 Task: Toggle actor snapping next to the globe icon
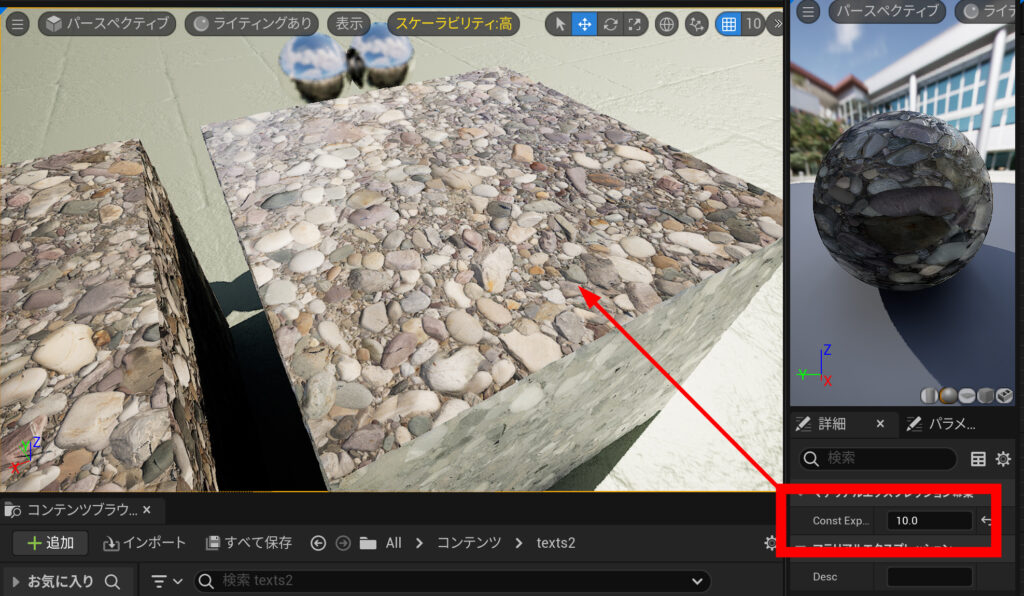click(697, 25)
